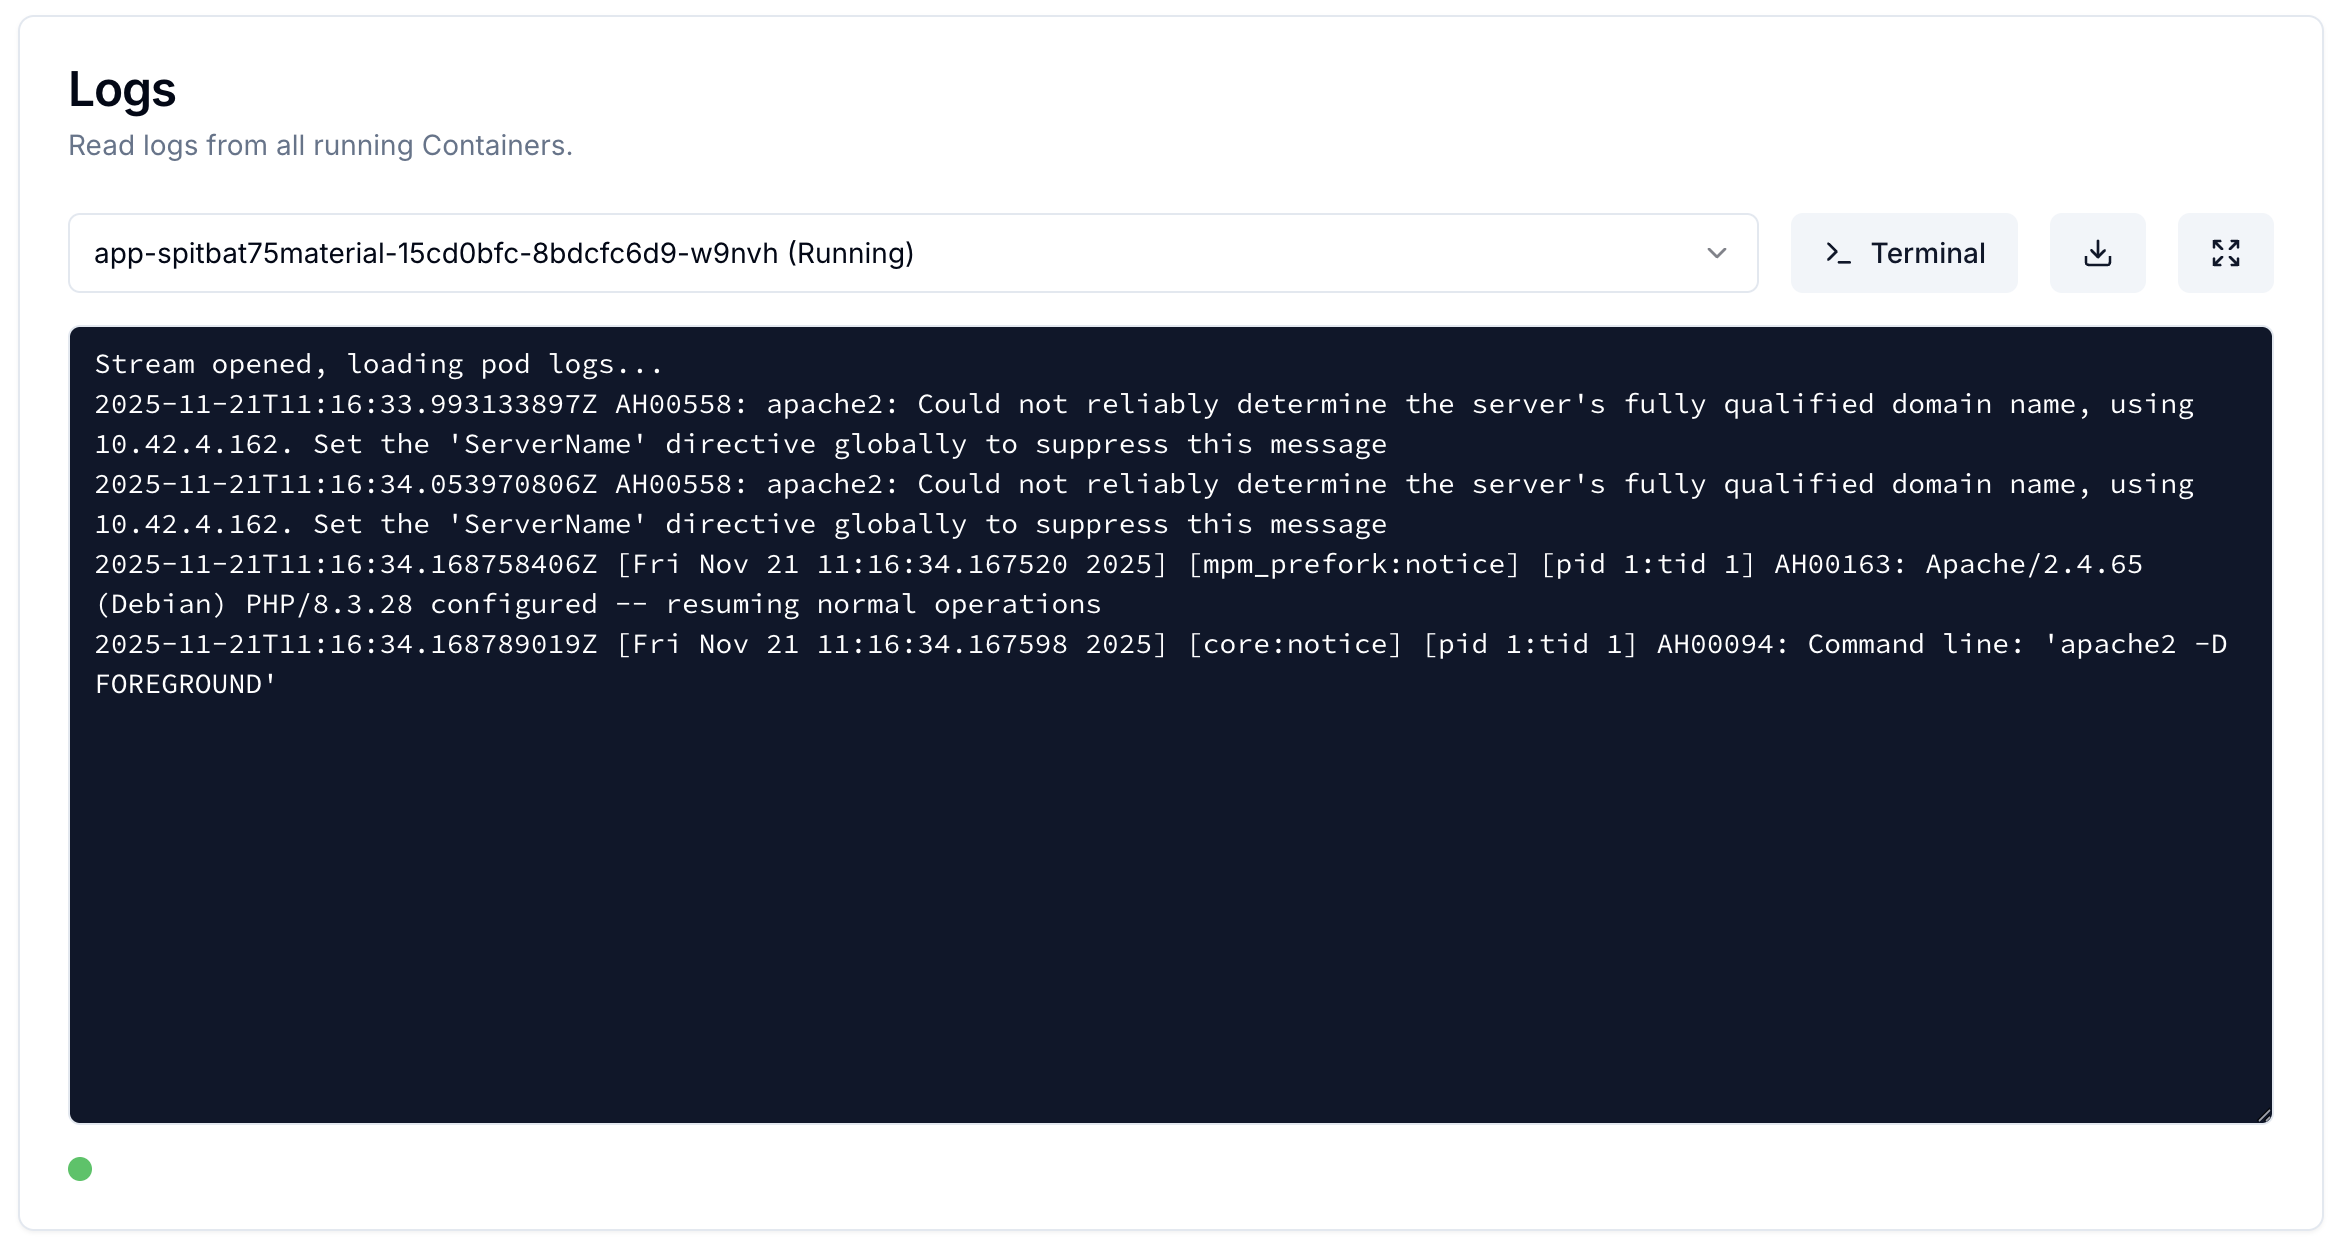
Task: Click the prompt icon on the Terminal button
Action: click(1838, 253)
